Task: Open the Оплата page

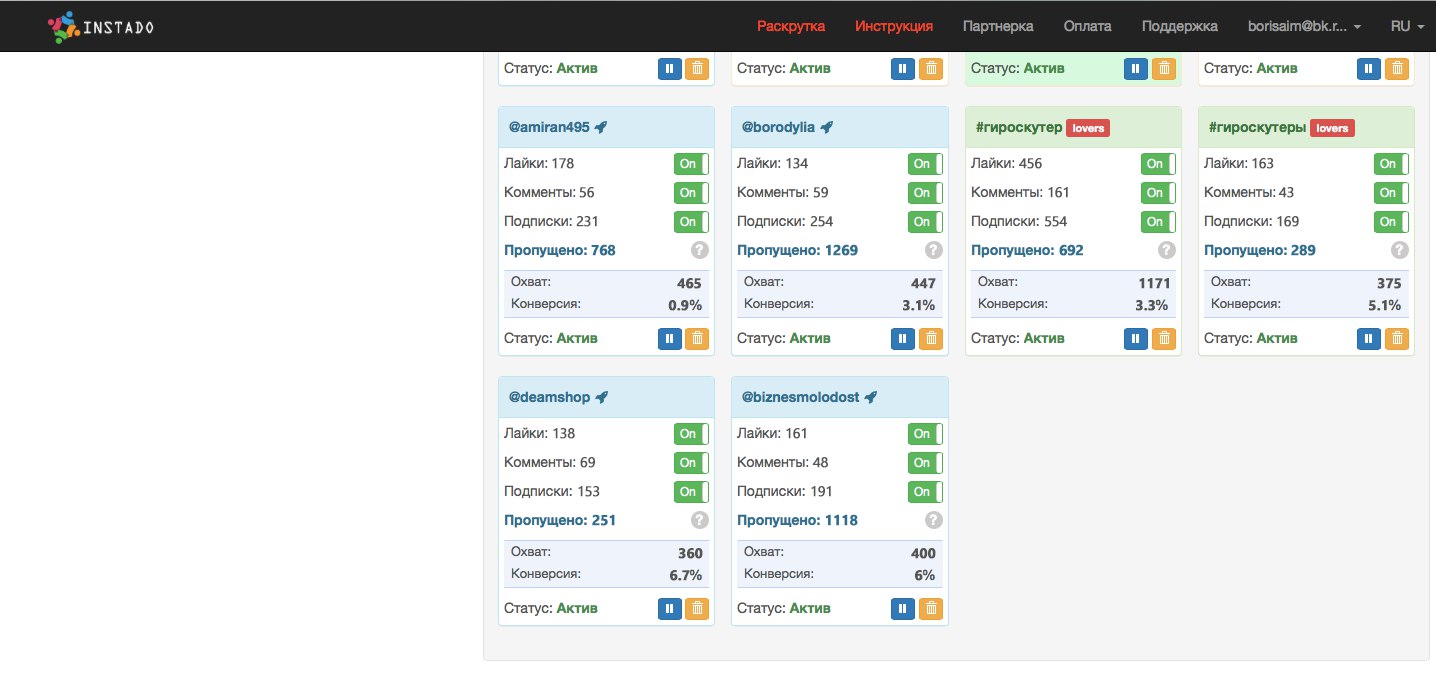Action: pyautogui.click(x=1088, y=26)
